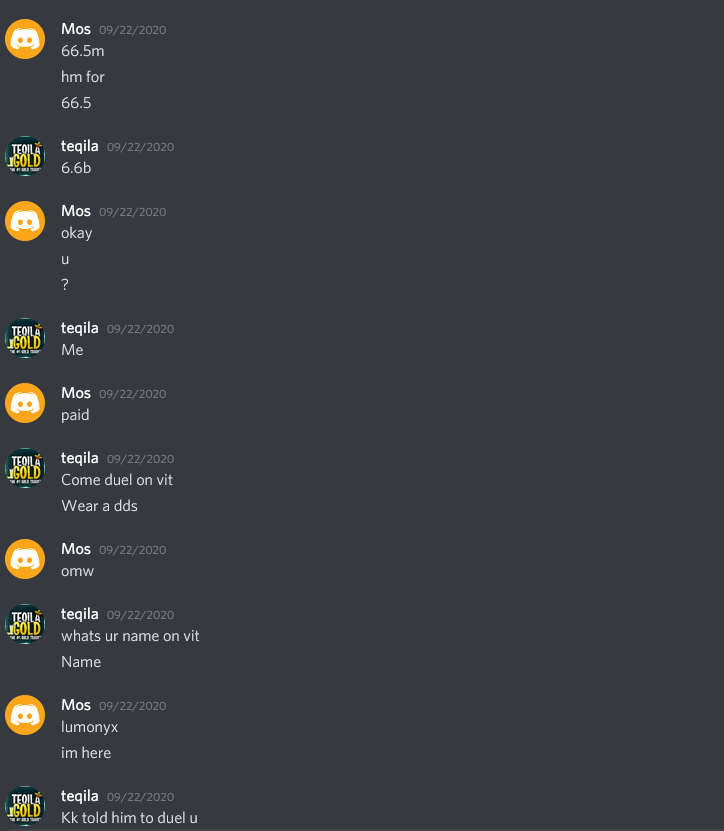
Task: Click Mos avatar beside the "lumonyx" message
Action: click(25, 715)
